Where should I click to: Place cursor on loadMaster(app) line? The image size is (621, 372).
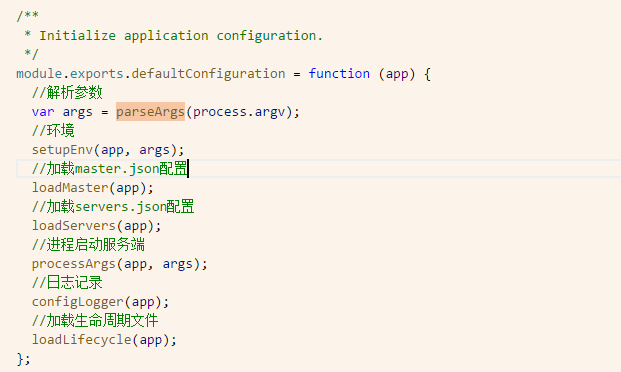point(93,188)
